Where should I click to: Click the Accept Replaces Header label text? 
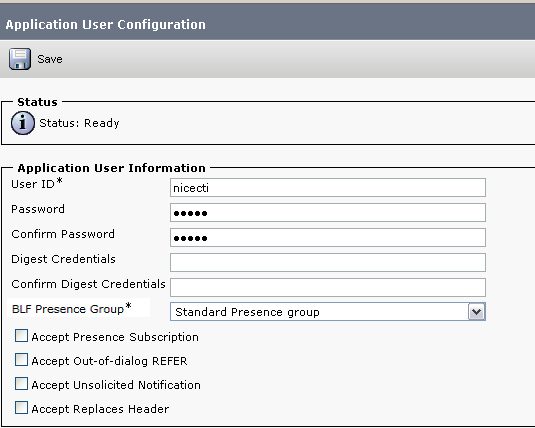click(x=100, y=409)
